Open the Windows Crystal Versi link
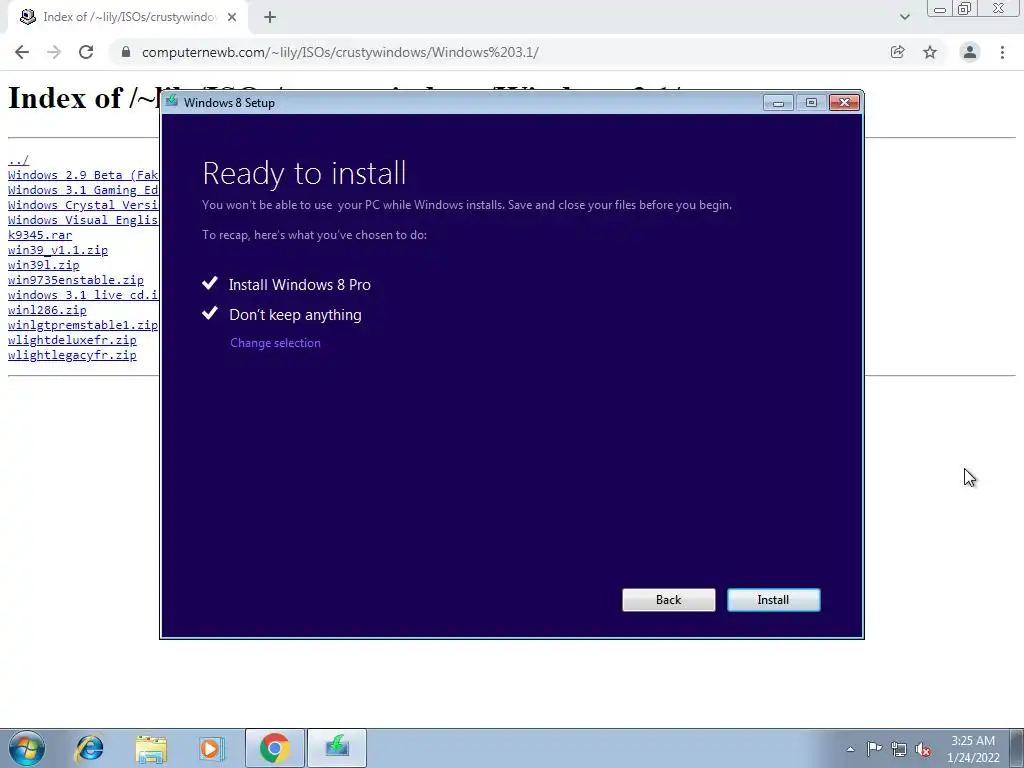 (x=83, y=205)
